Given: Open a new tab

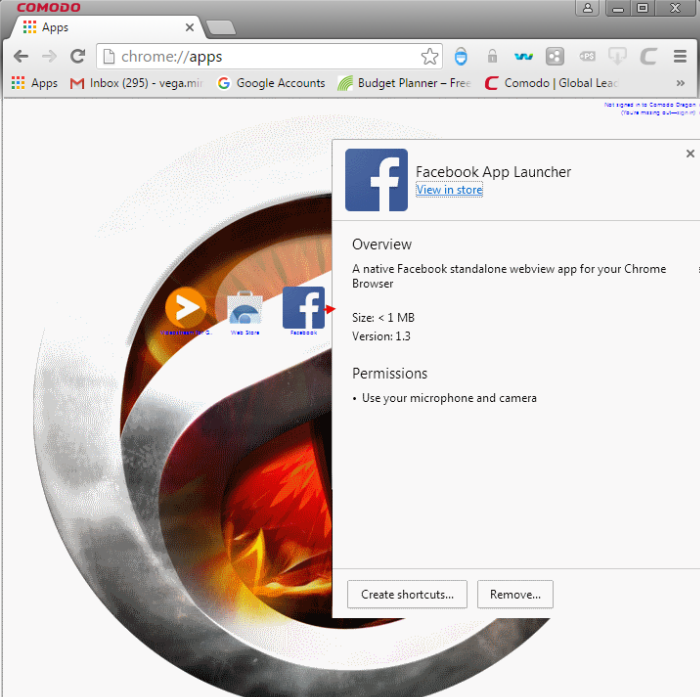Looking at the screenshot, I should [221, 28].
